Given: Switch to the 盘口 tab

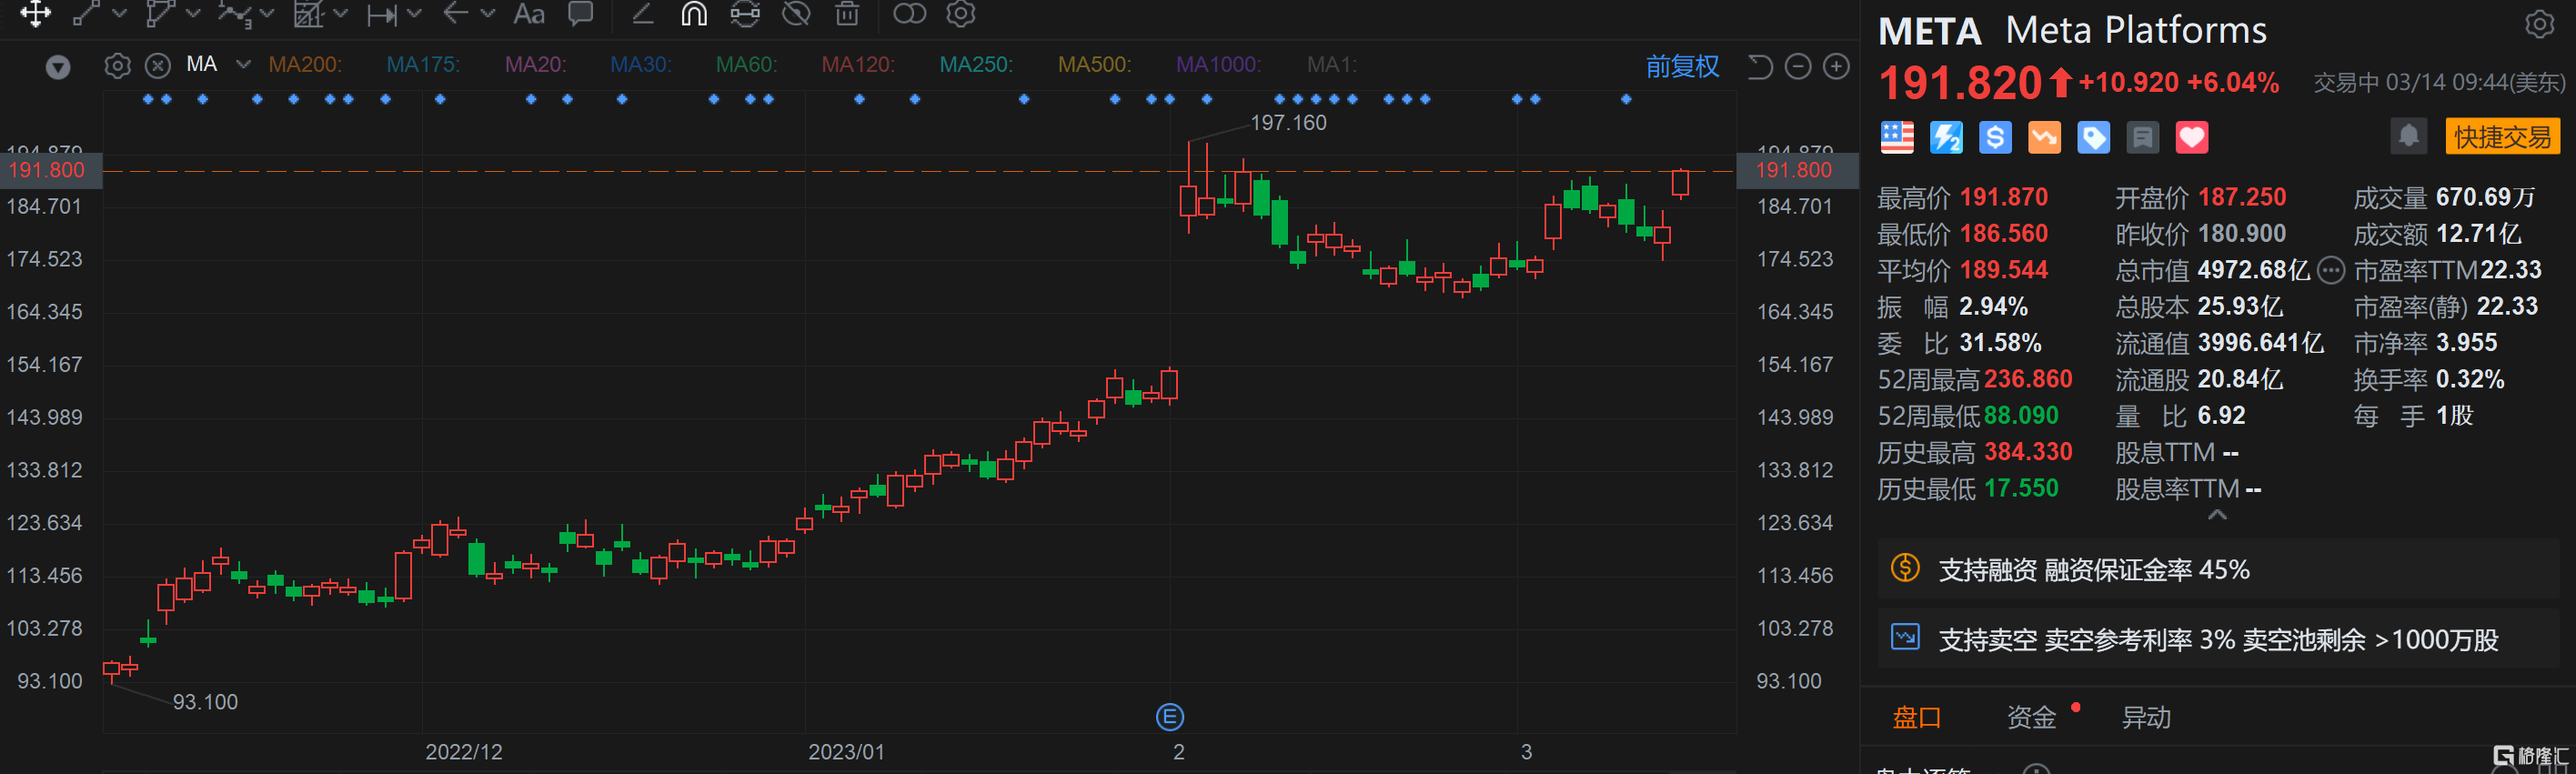Looking at the screenshot, I should [1916, 717].
